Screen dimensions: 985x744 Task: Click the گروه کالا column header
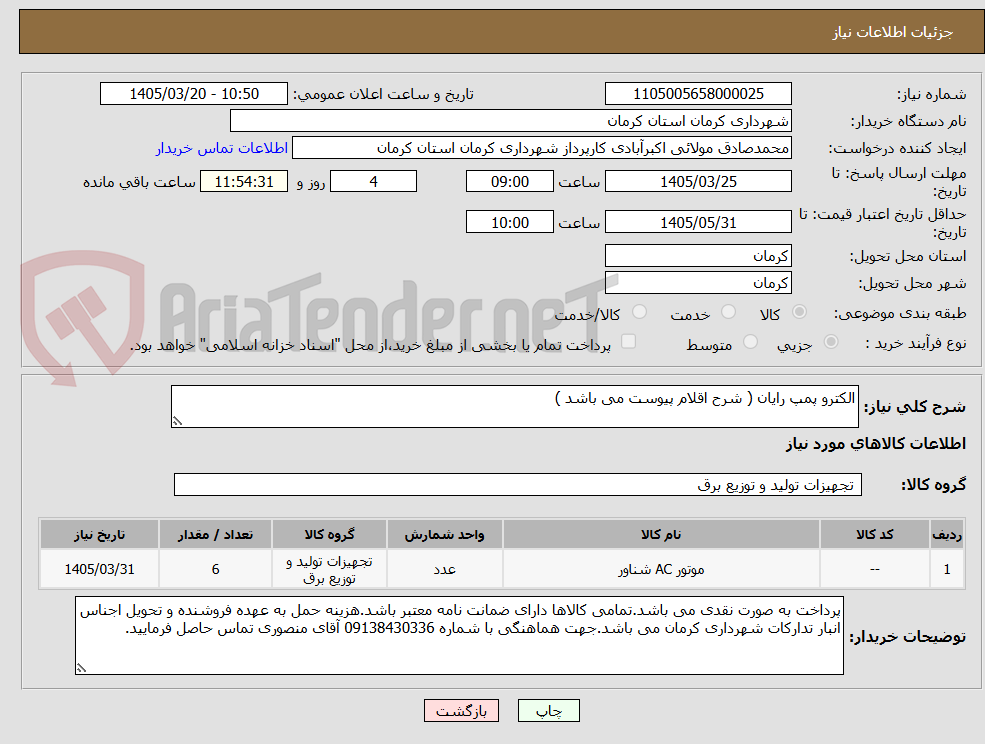click(329, 534)
